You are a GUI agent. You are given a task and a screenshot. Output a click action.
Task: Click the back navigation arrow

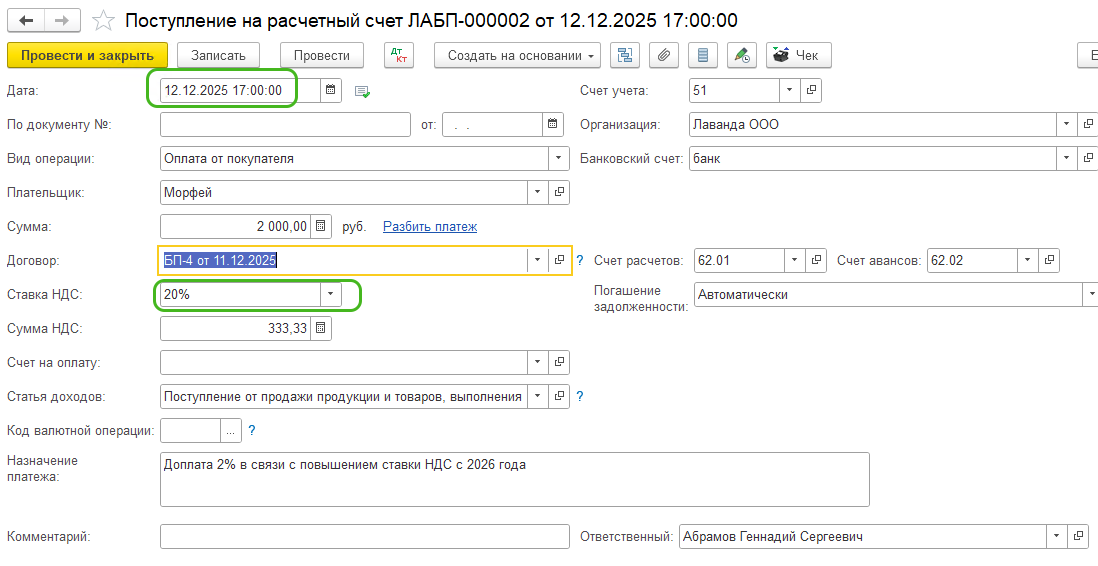tap(26, 20)
